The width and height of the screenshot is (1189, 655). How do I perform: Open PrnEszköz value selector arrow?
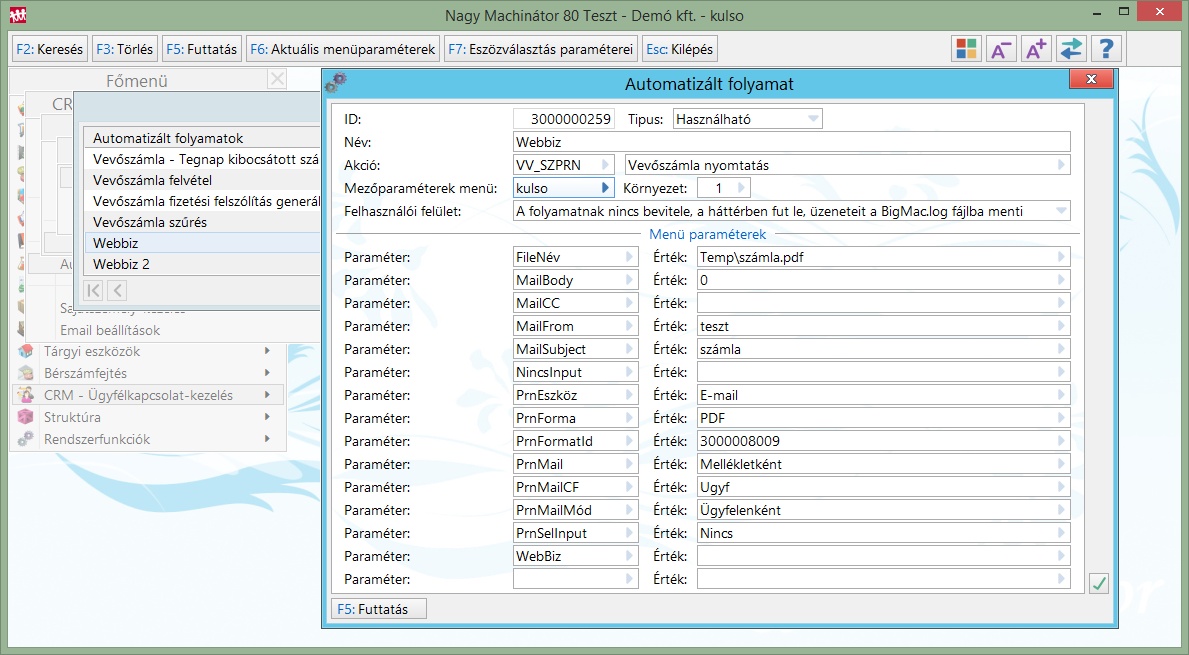pos(1061,395)
